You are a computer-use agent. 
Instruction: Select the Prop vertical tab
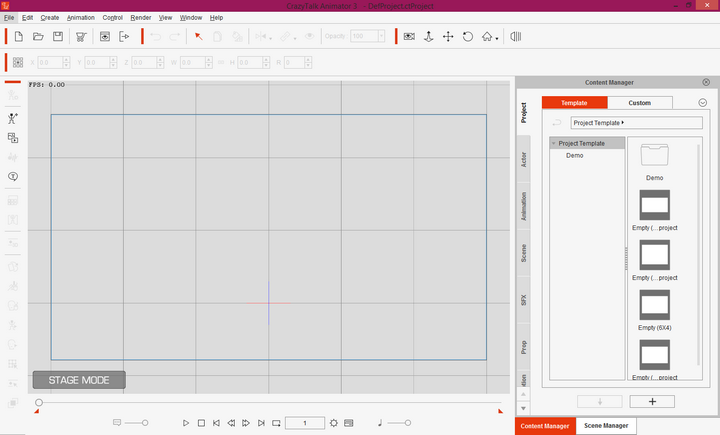tap(523, 347)
